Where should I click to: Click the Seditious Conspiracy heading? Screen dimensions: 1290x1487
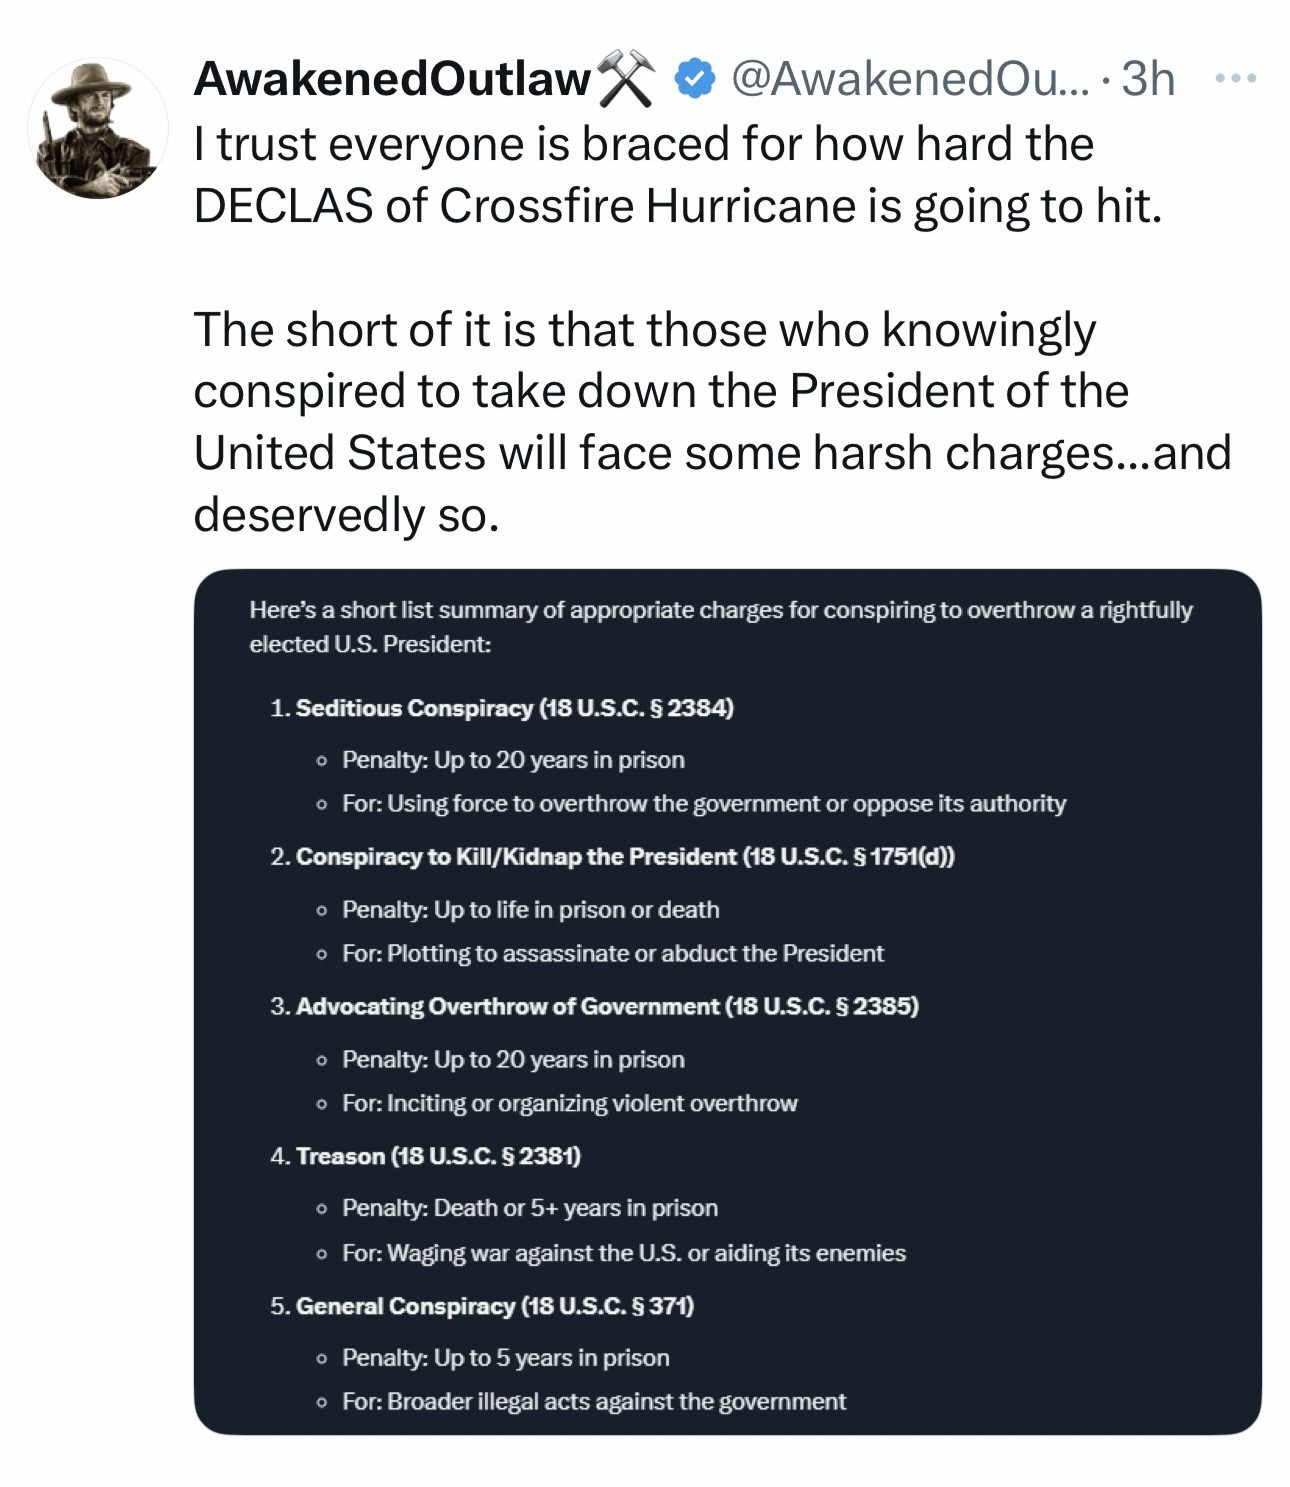pyautogui.click(x=514, y=708)
